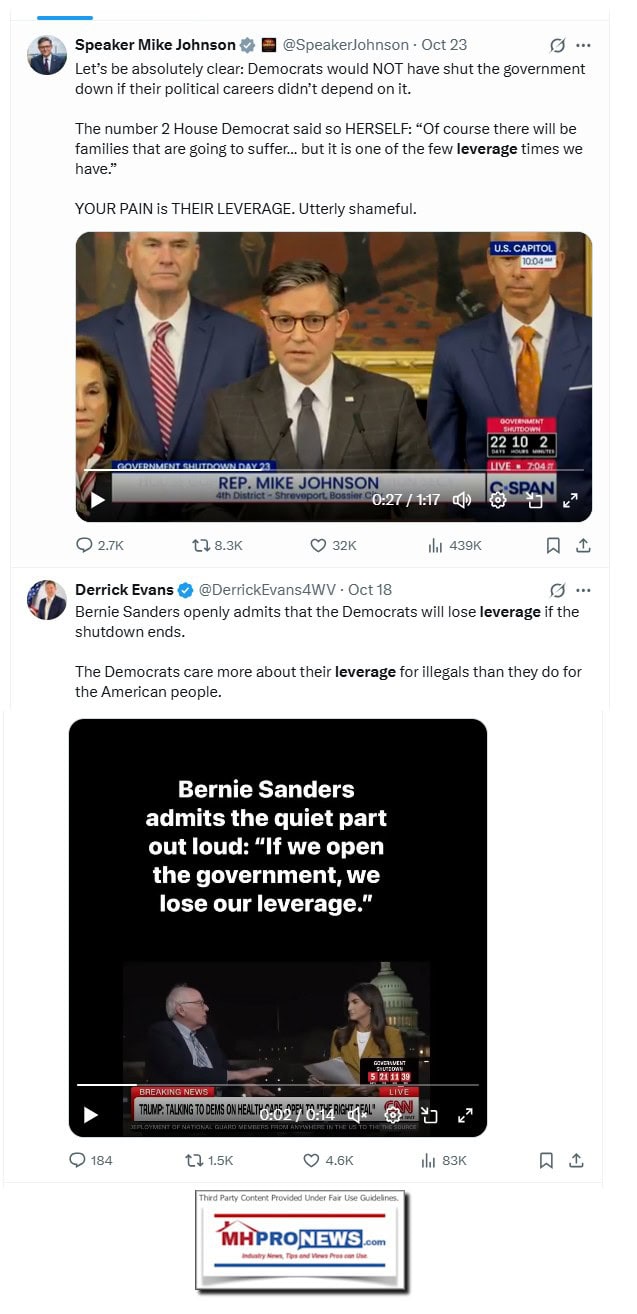Viewport: 637px width, 1314px height.
Task: Click Derrick Evans profile avatar
Action: pyautogui.click(x=47, y=601)
